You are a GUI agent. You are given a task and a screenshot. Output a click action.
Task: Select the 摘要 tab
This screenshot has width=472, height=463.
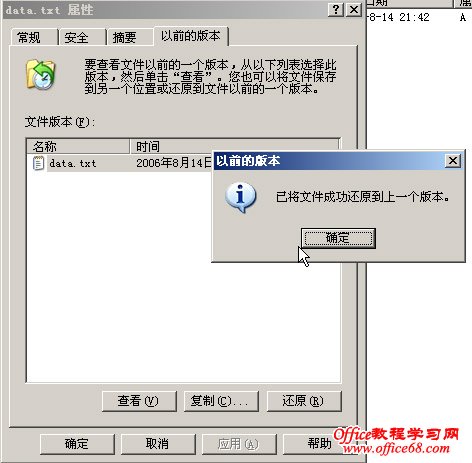130,37
